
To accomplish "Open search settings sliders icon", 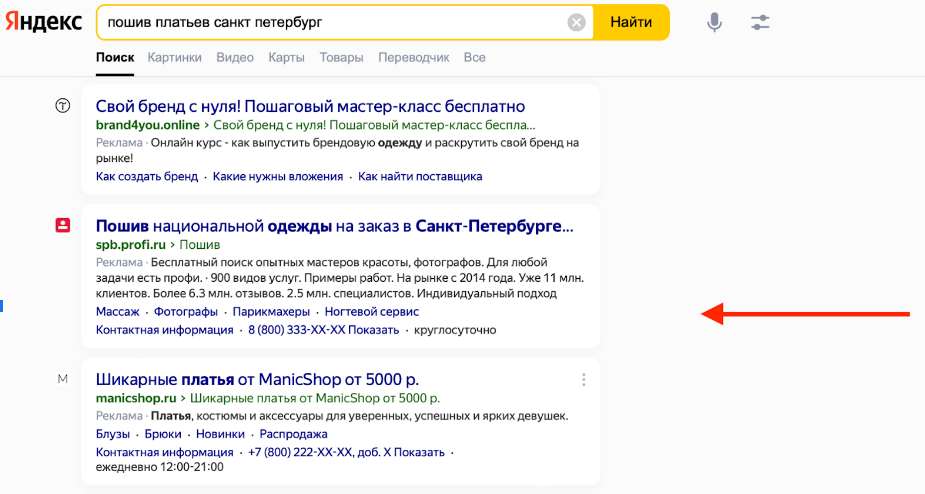I will tap(760, 22).
